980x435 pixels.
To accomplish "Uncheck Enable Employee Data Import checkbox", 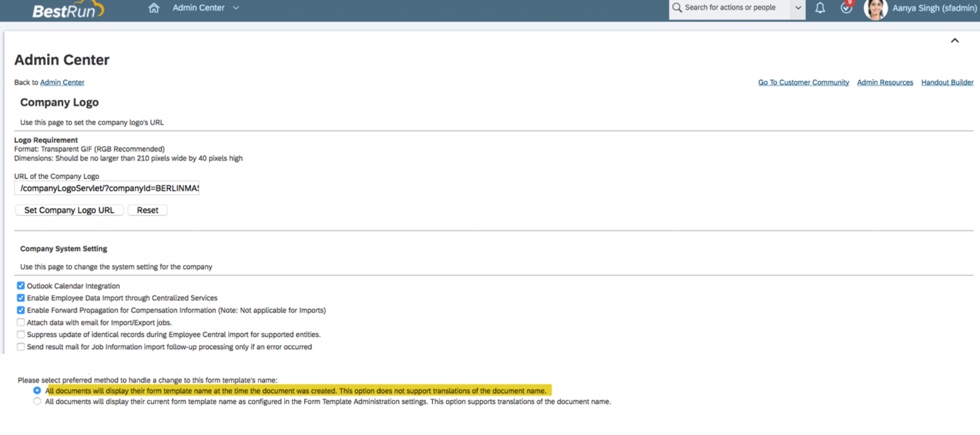I will coord(21,298).
